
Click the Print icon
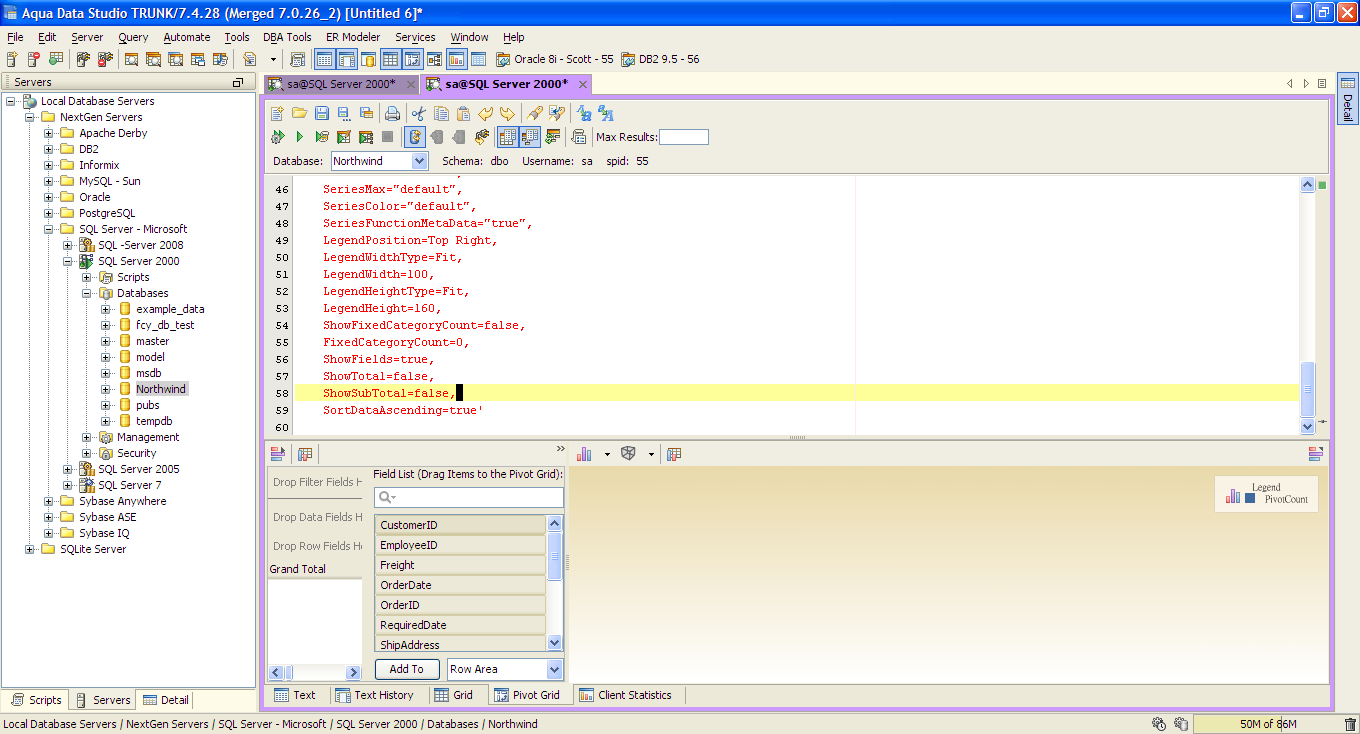pyautogui.click(x=393, y=113)
